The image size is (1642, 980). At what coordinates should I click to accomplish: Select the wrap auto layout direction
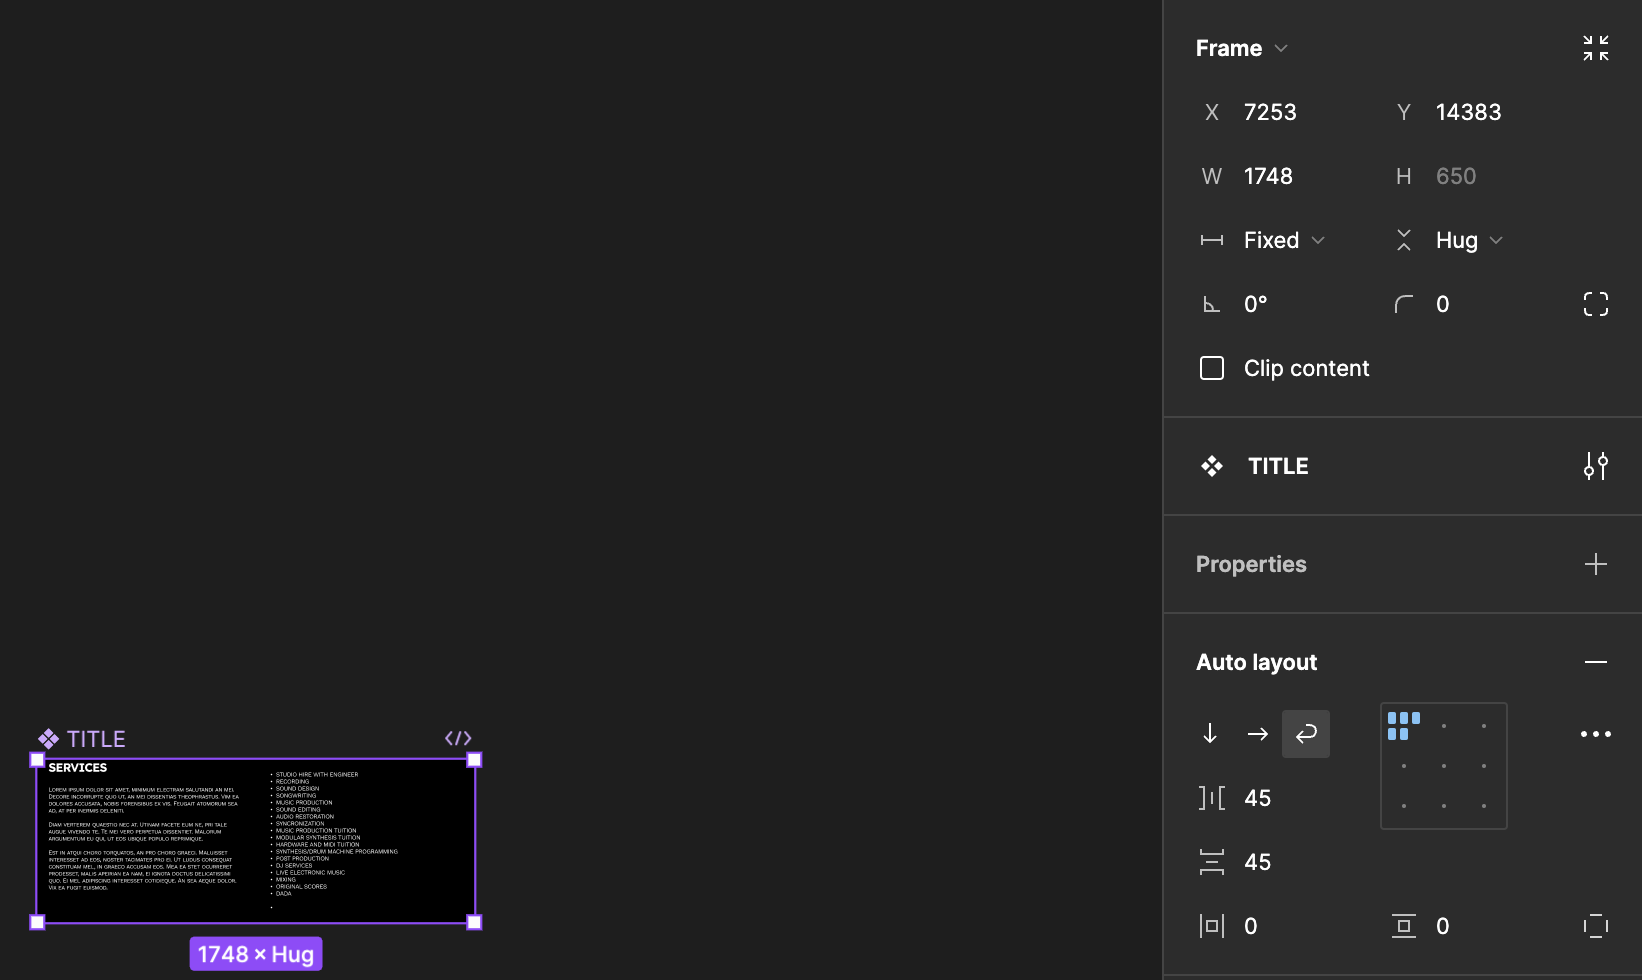click(1306, 734)
